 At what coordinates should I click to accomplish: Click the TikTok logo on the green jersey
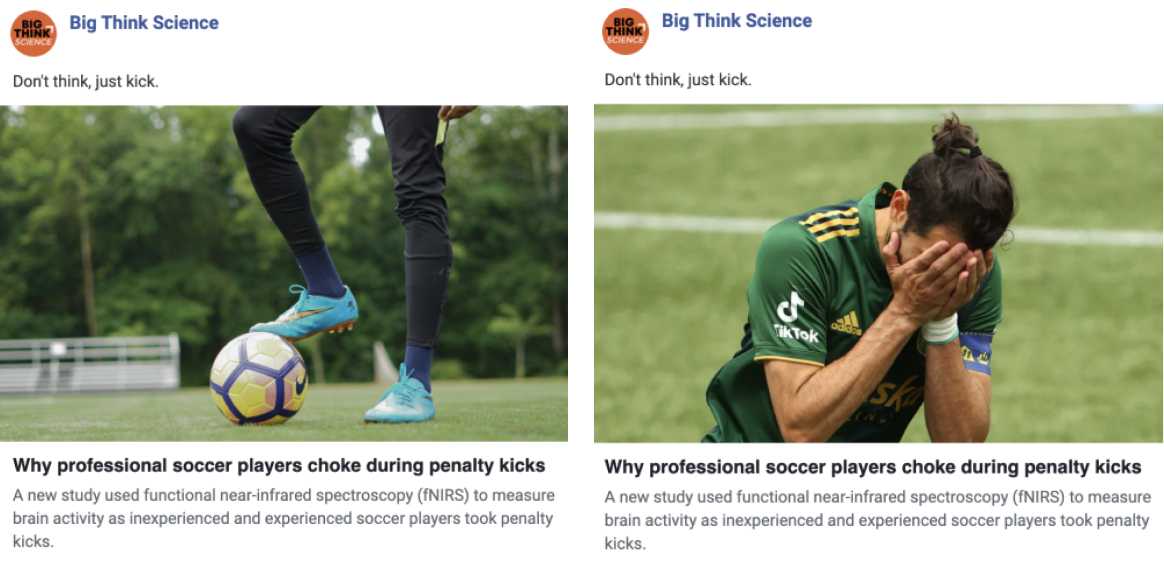tap(795, 319)
